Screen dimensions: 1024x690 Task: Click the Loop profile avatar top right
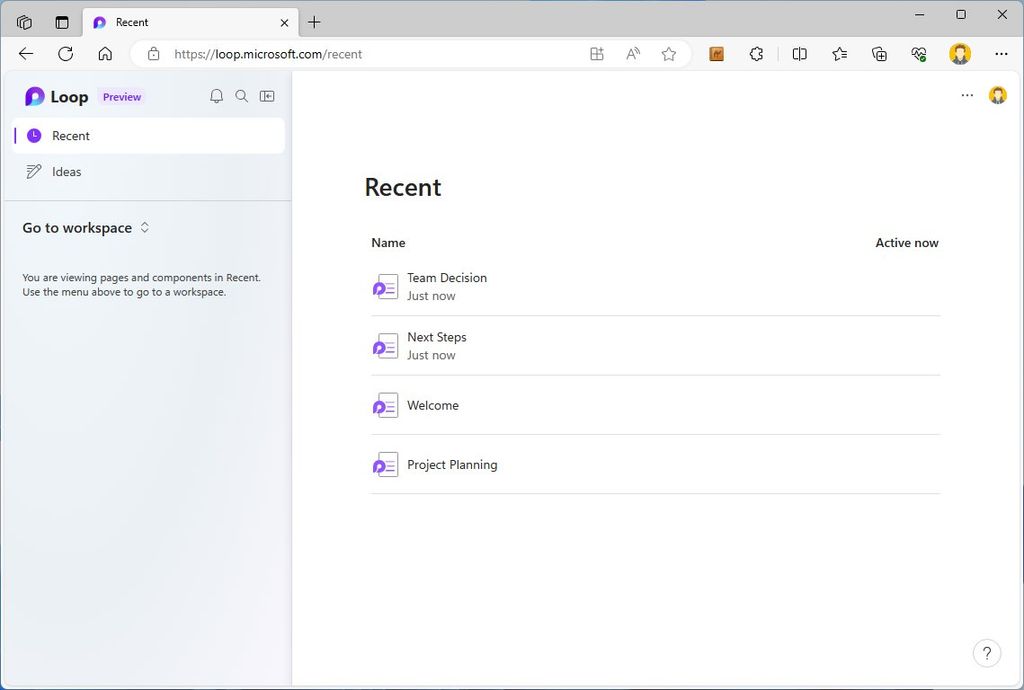pos(997,95)
